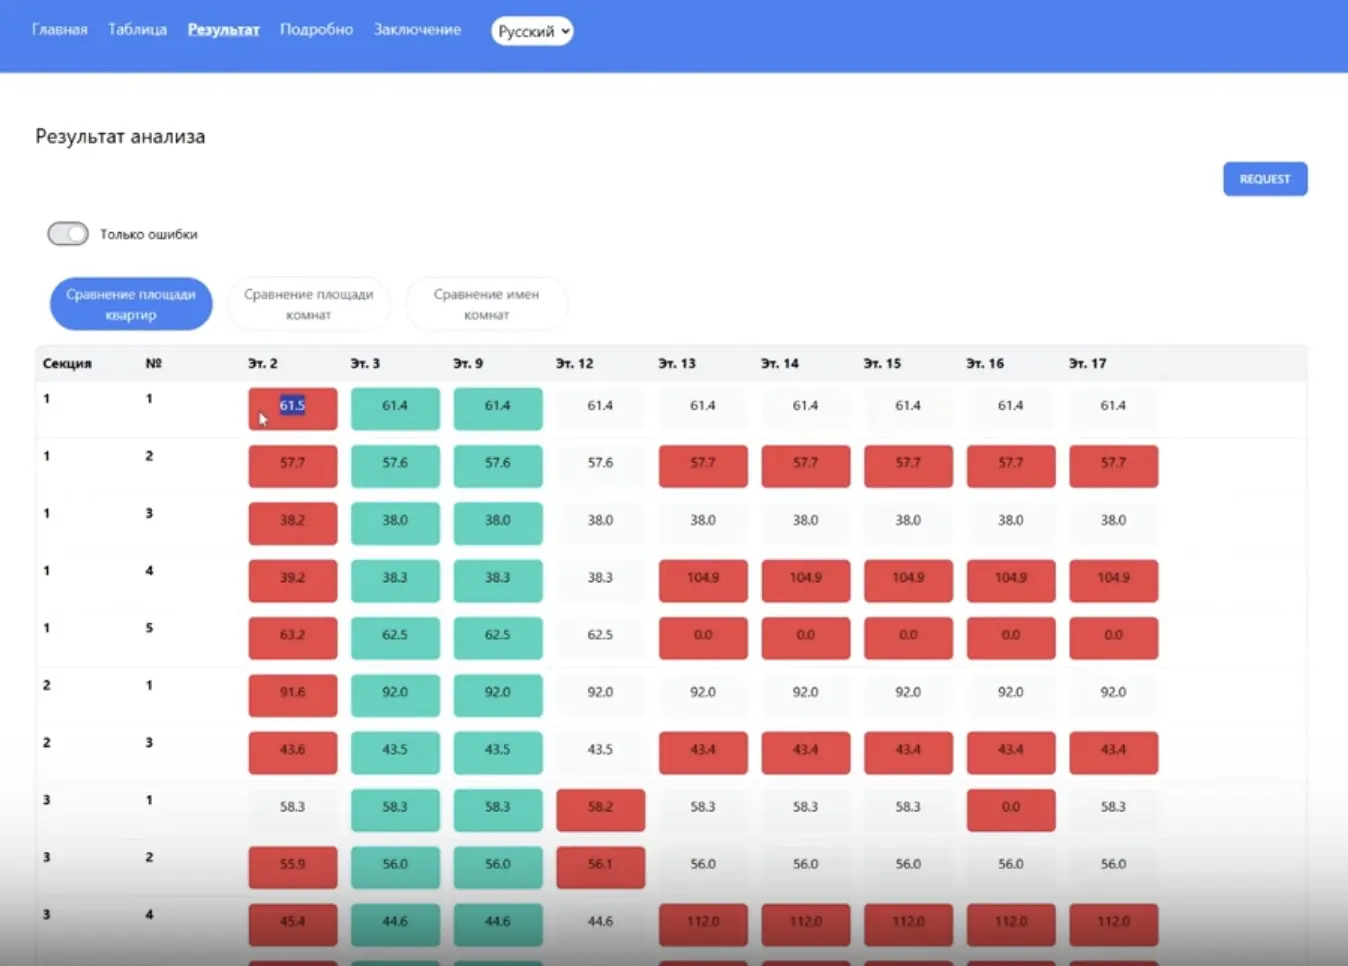Open the Главная navigation link
The height and width of the screenshot is (966, 1348).
59,30
